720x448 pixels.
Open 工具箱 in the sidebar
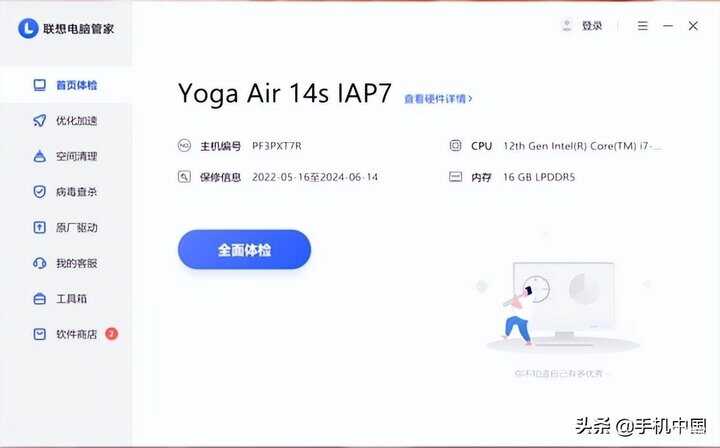65,298
